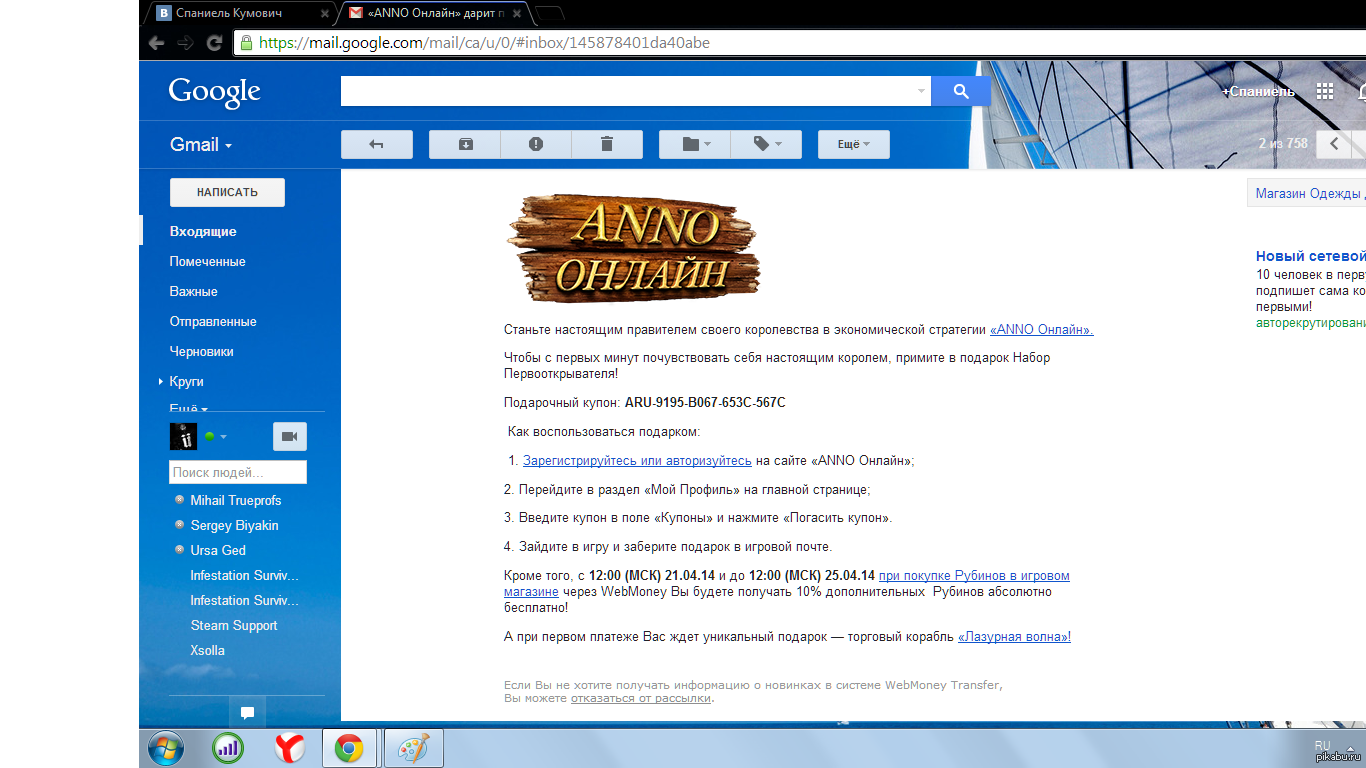Expand the Ещё more-actions dropdown
This screenshot has height=768, width=1366.
click(x=853, y=144)
